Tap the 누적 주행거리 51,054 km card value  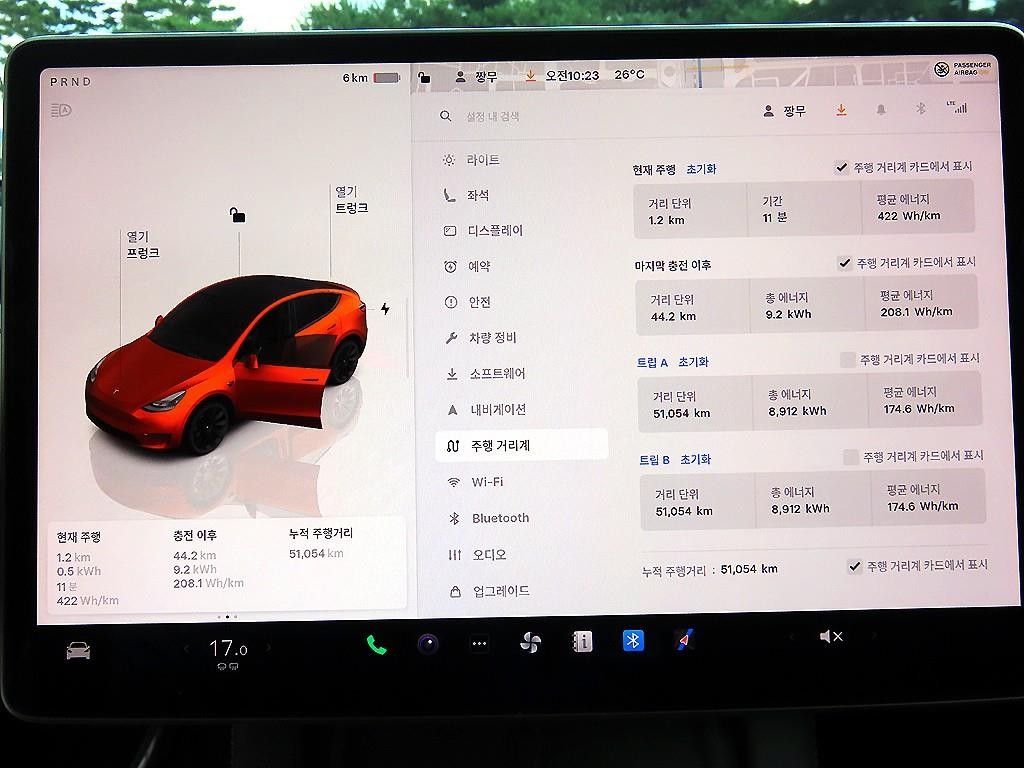pos(316,554)
